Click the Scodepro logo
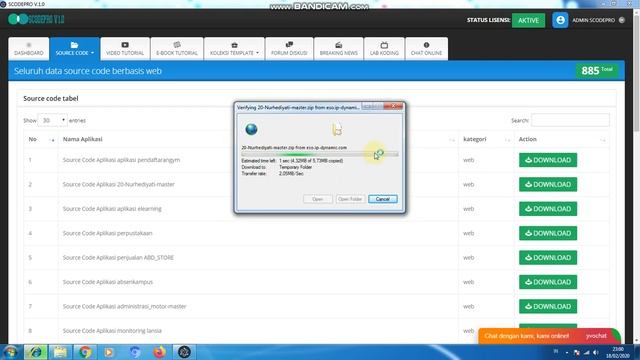Screen dimensions: 640x360 [36, 19]
